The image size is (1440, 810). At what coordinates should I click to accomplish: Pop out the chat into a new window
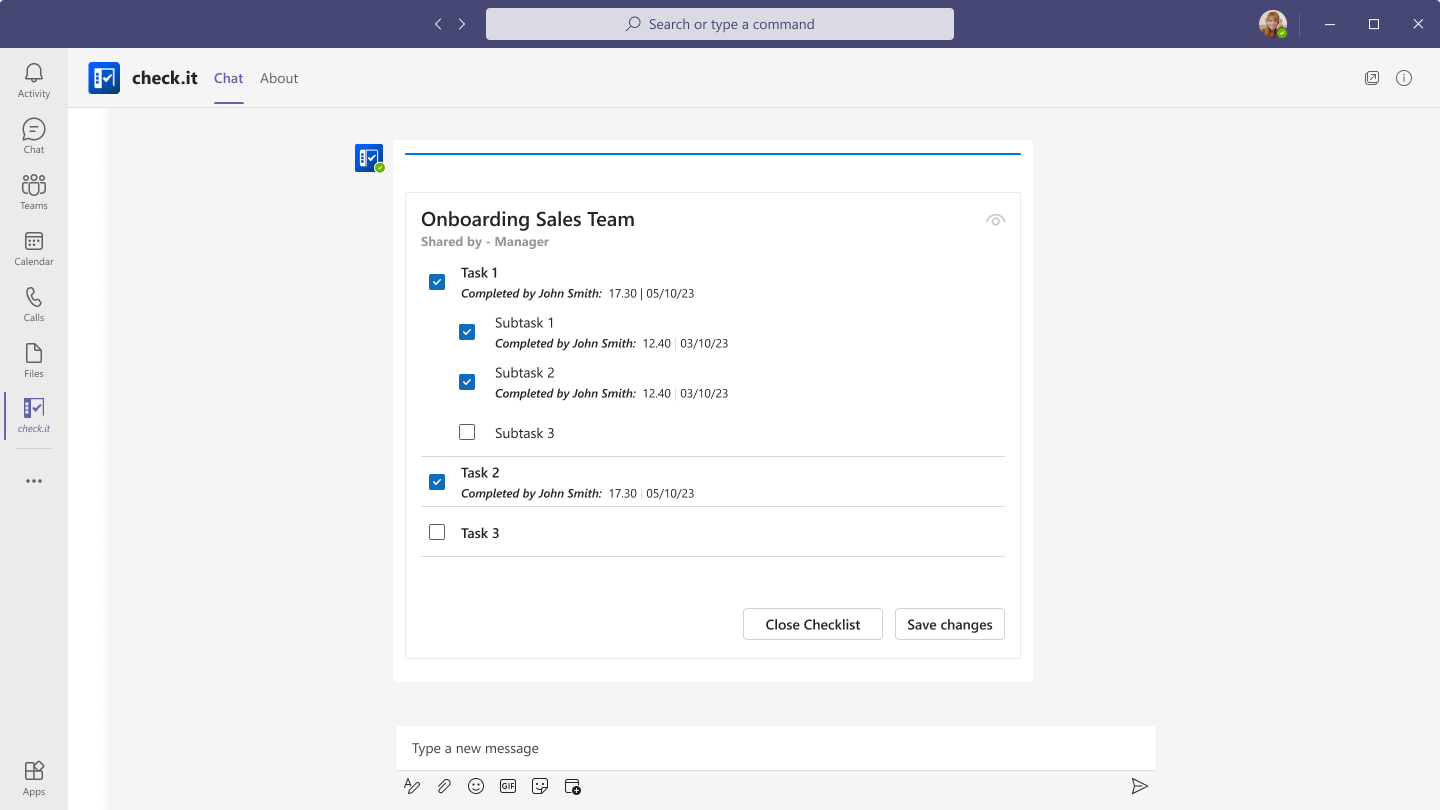(x=1371, y=77)
